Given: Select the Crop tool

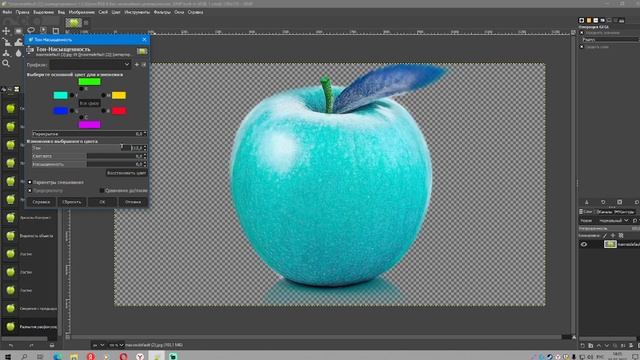Looking at the screenshot, I should pos(56,31).
